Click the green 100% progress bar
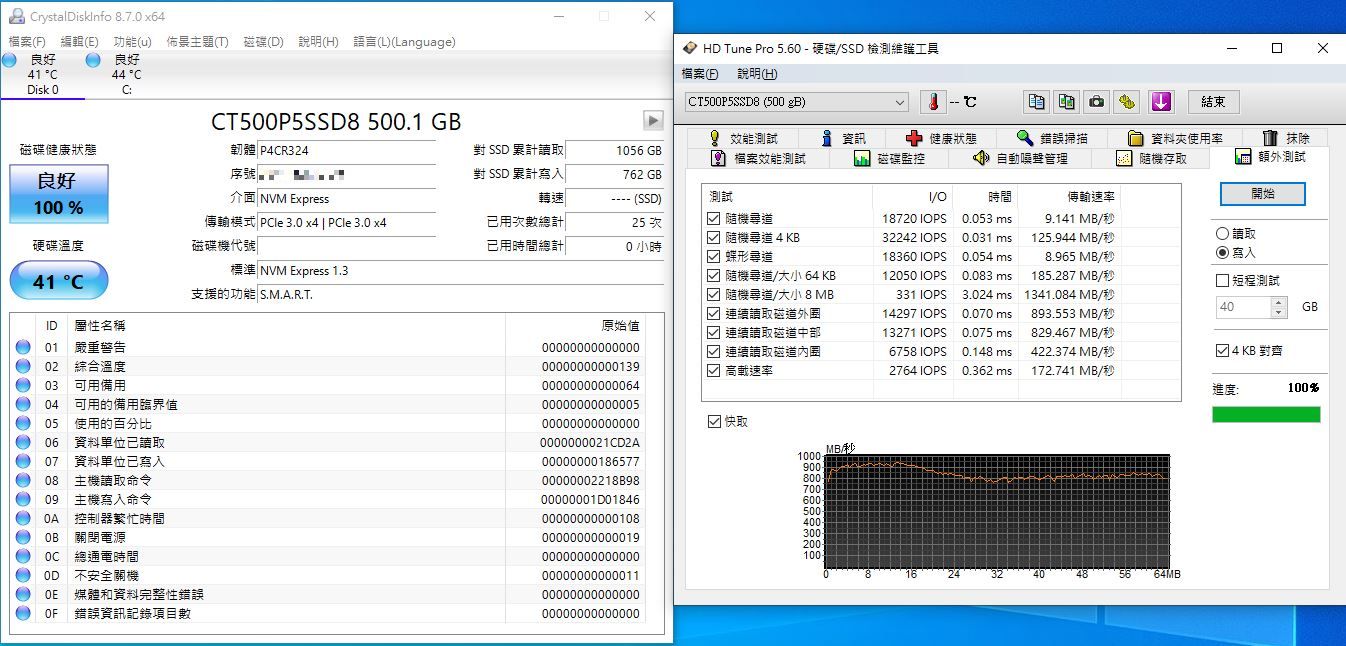This screenshot has width=1346, height=646. (1266, 414)
